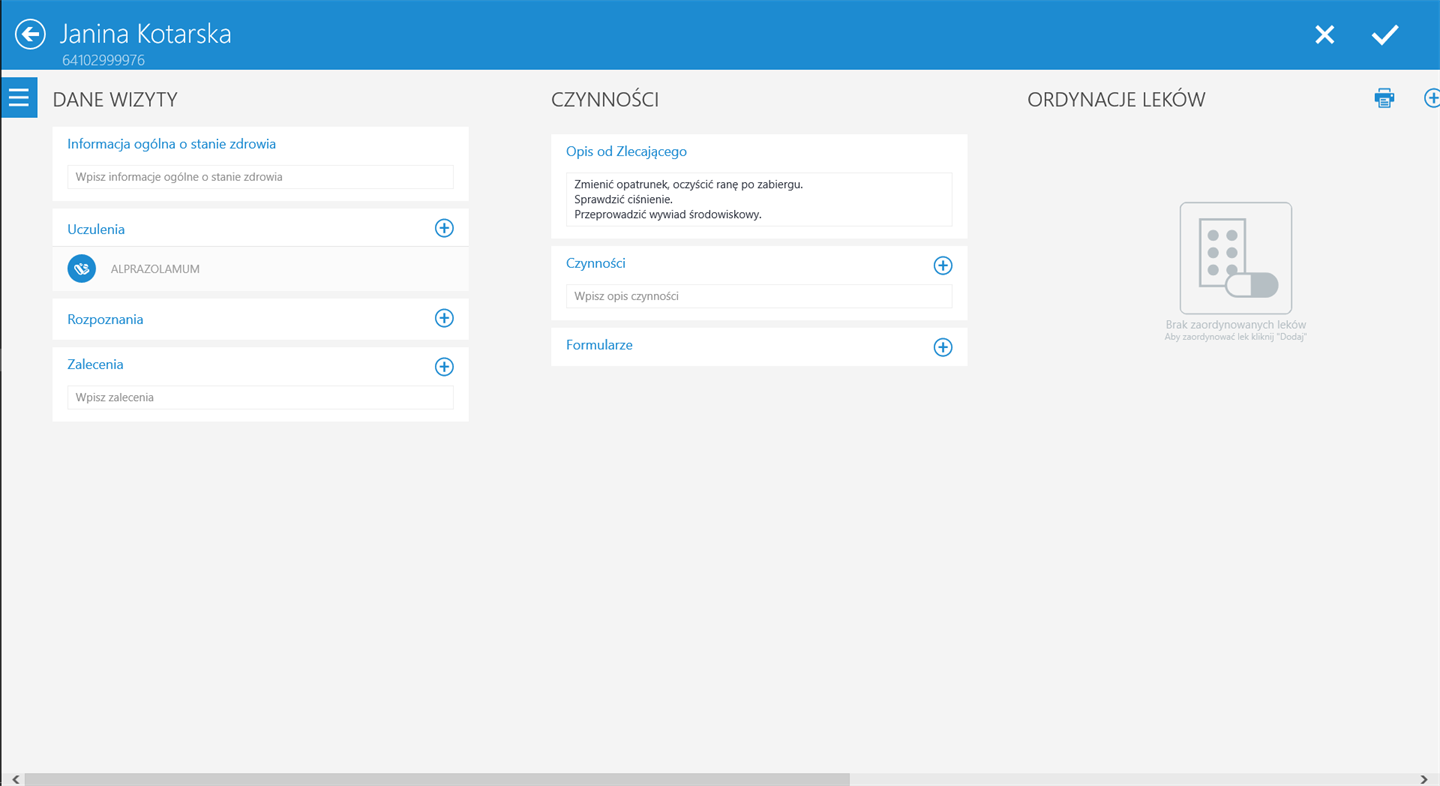Select the ALPRAZOLAMUM allergy entry

point(260,269)
